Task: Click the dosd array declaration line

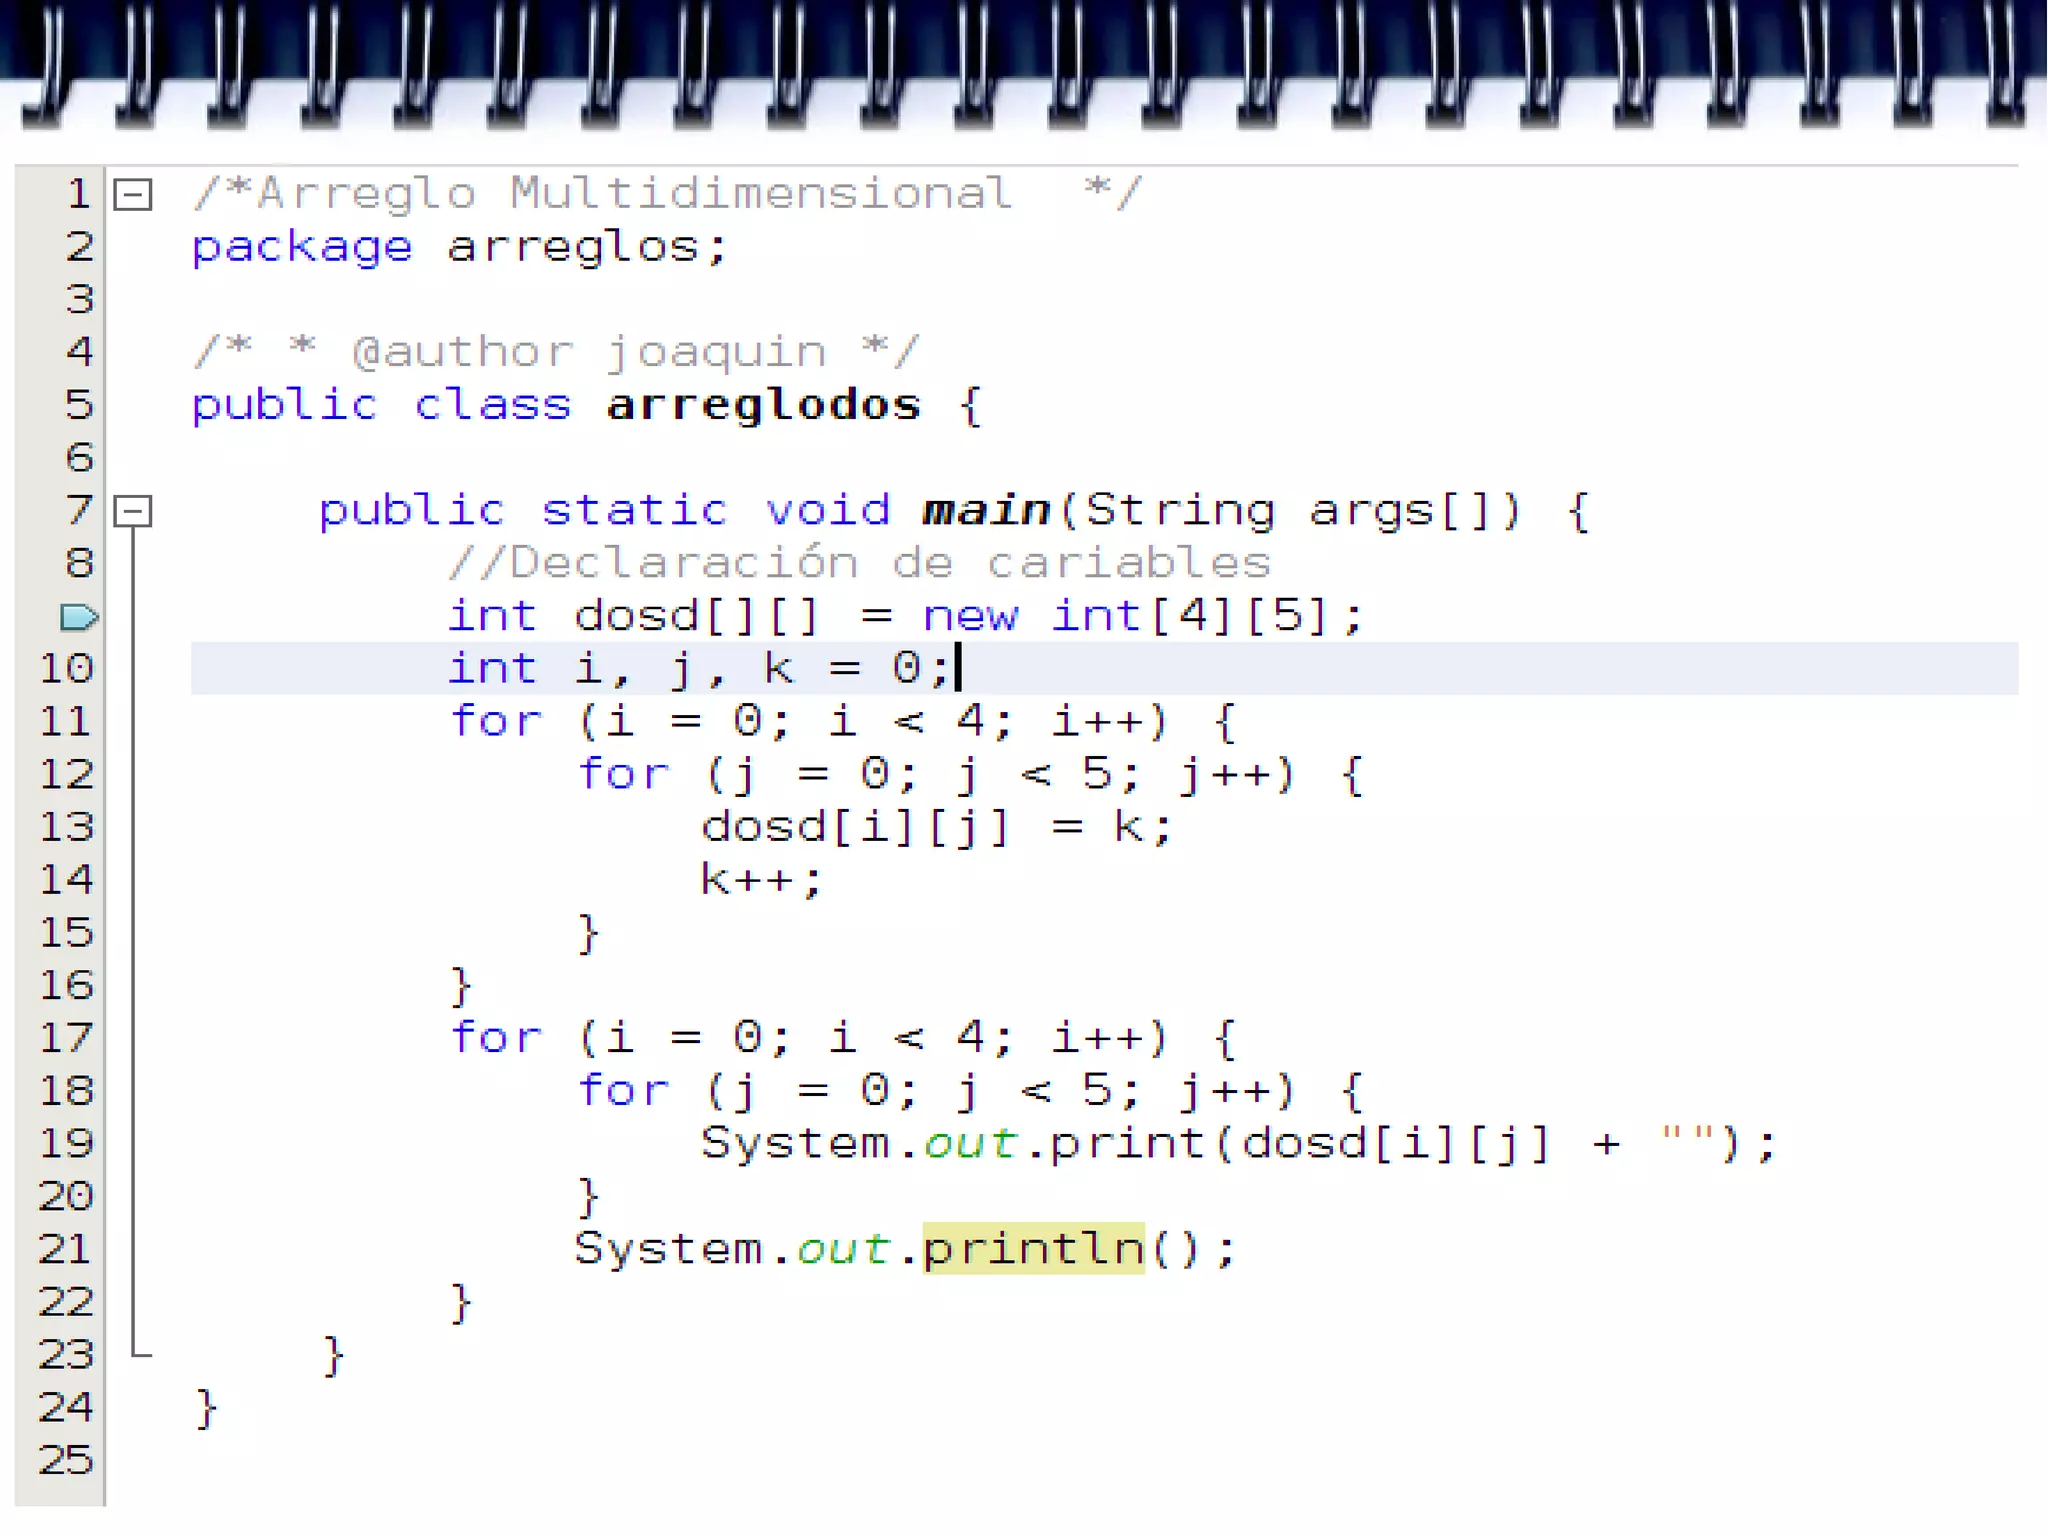Action: pos(904,616)
